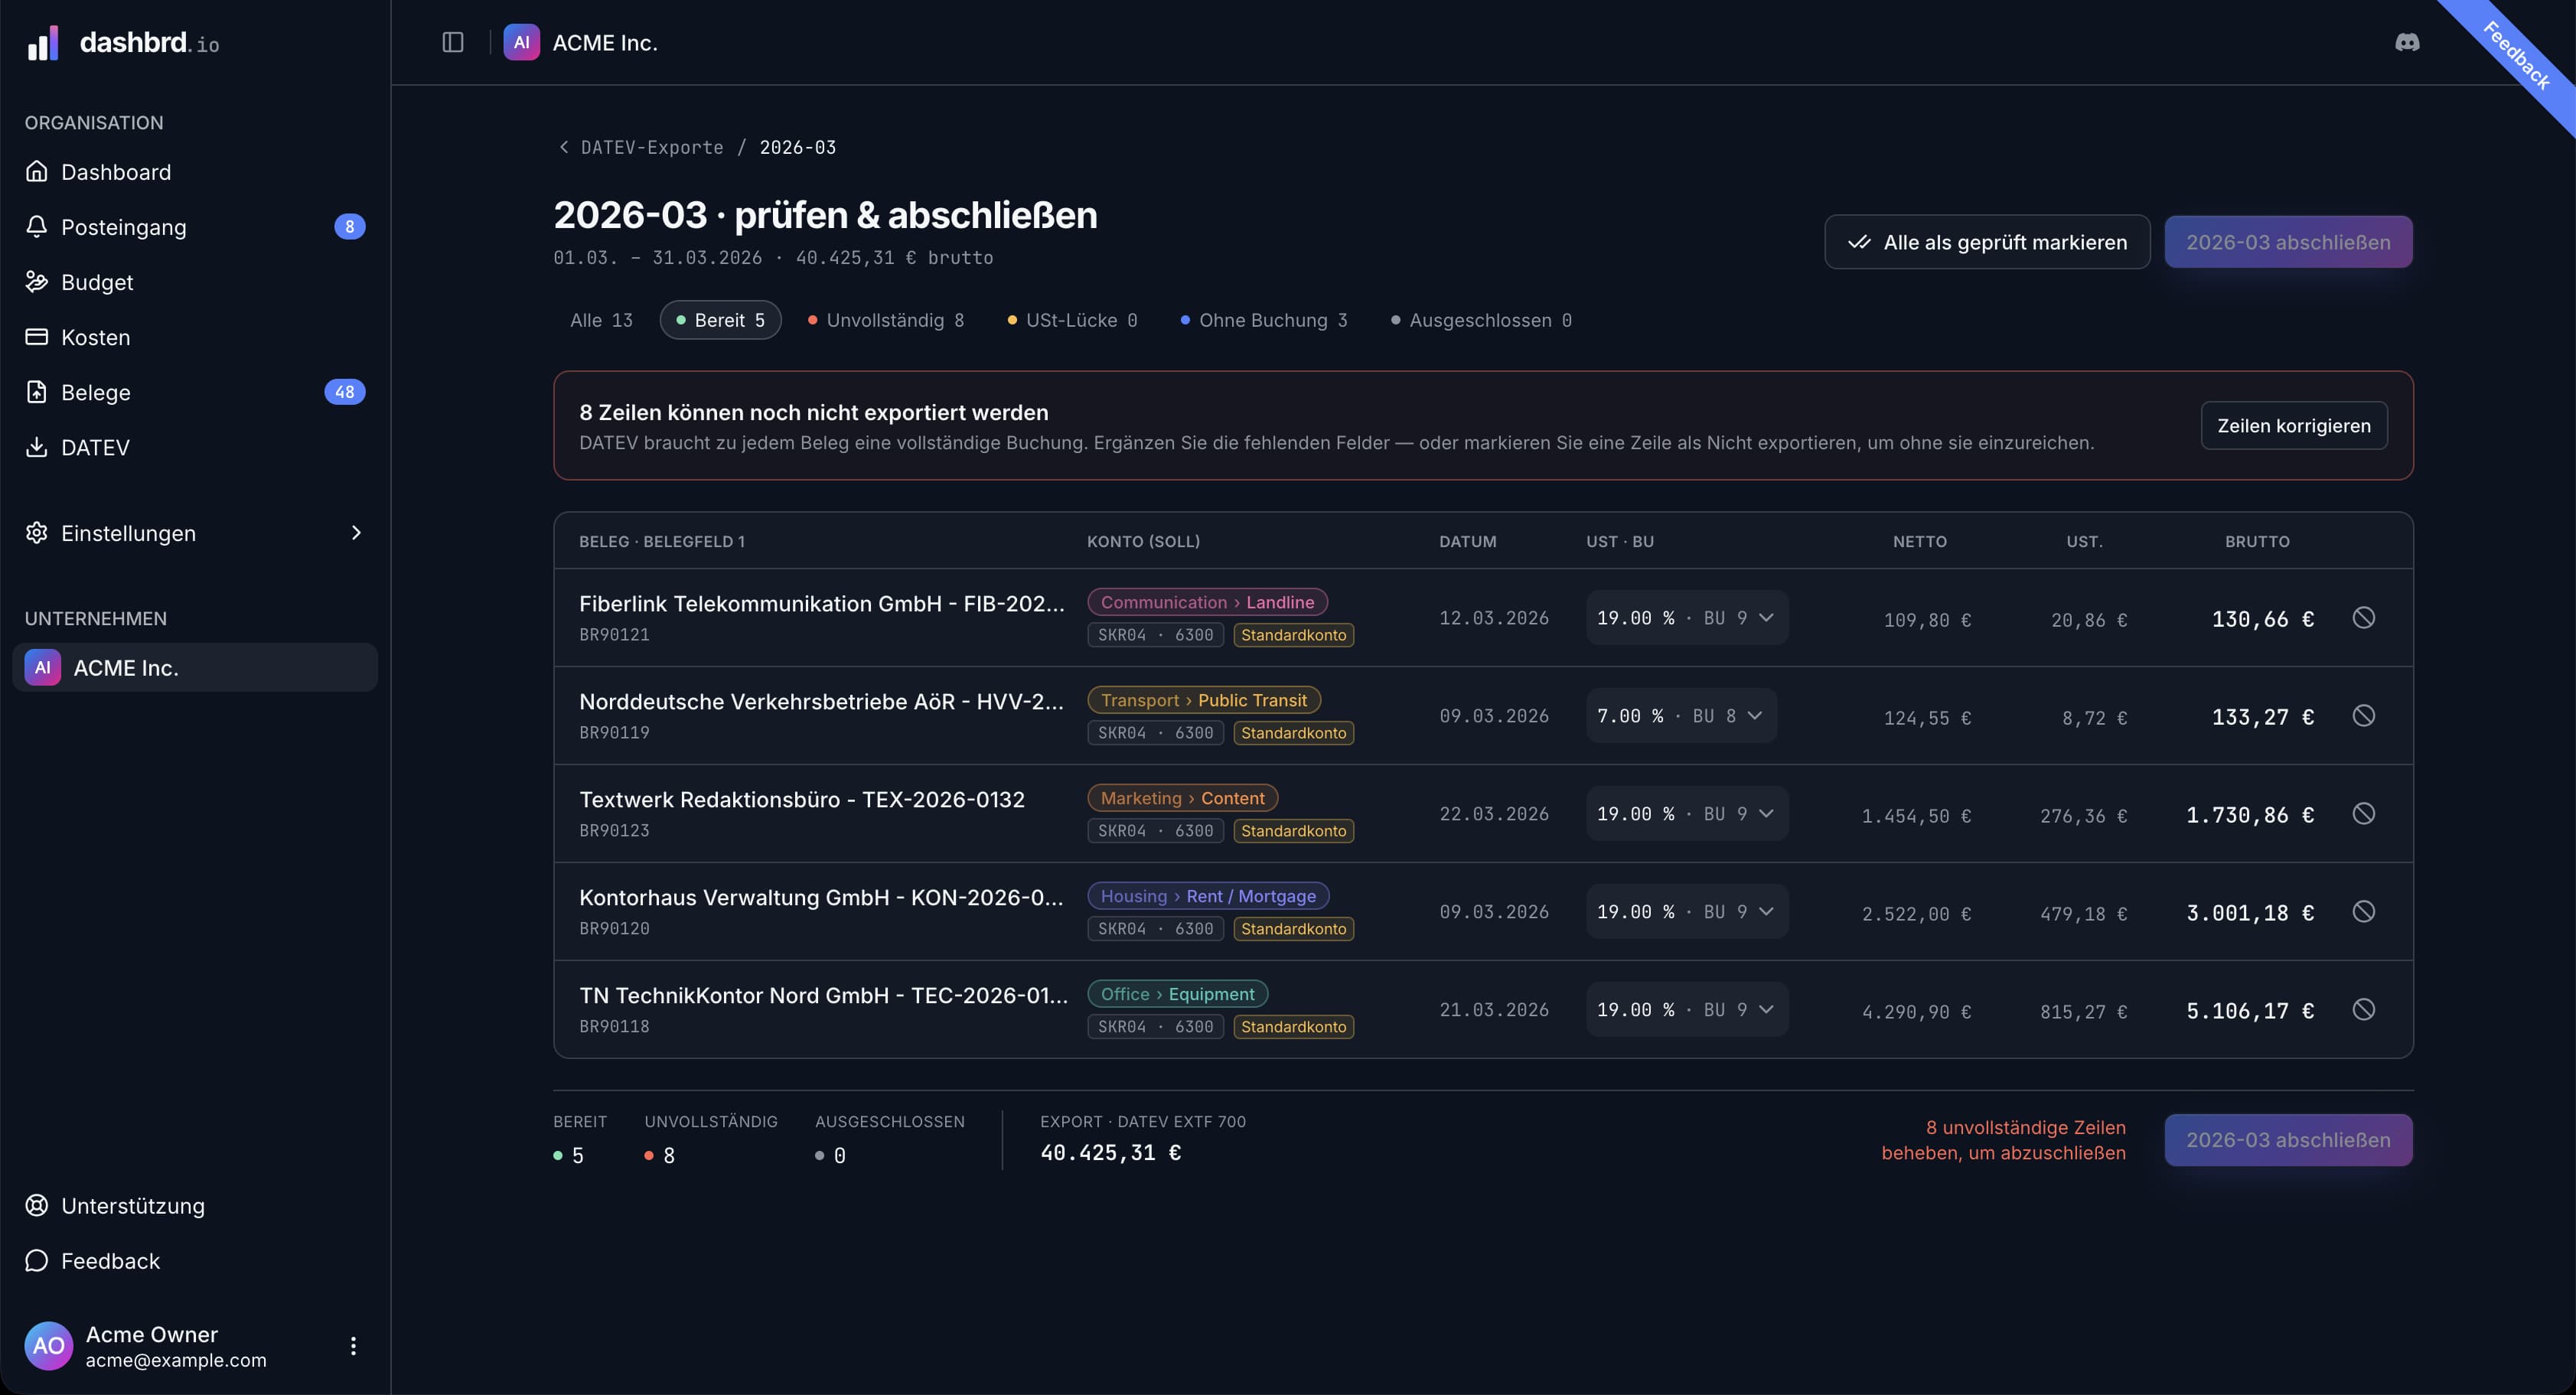Image resolution: width=2576 pixels, height=1395 pixels.
Task: Click the Acme Owner avatar
Action: pyautogui.click(x=48, y=1346)
